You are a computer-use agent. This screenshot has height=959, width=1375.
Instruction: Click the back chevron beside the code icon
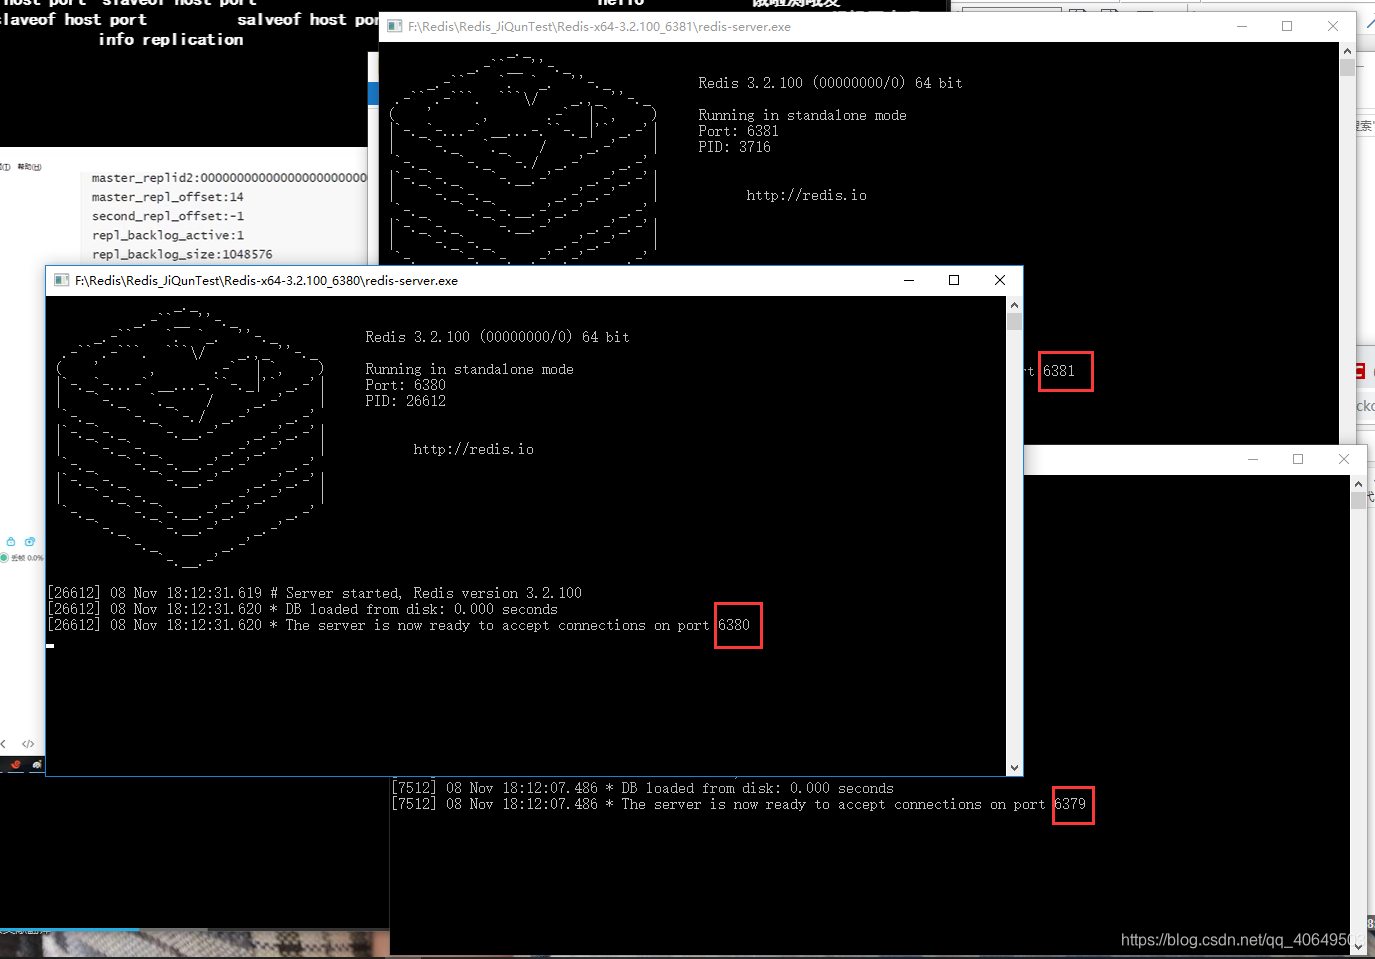[4, 744]
